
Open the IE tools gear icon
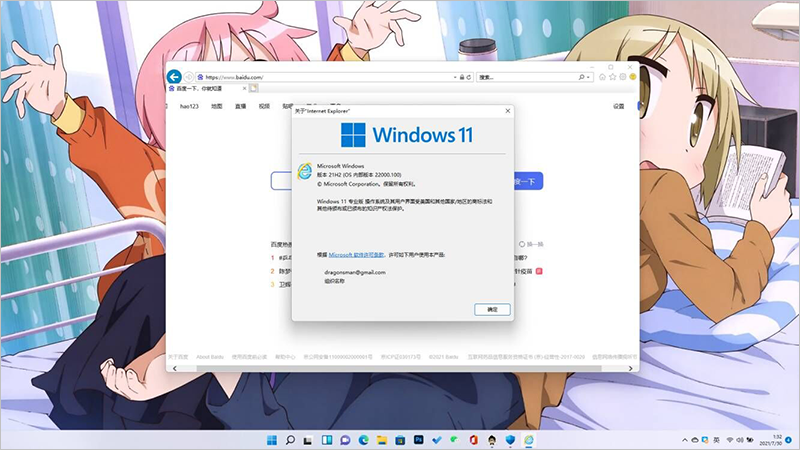pos(621,77)
